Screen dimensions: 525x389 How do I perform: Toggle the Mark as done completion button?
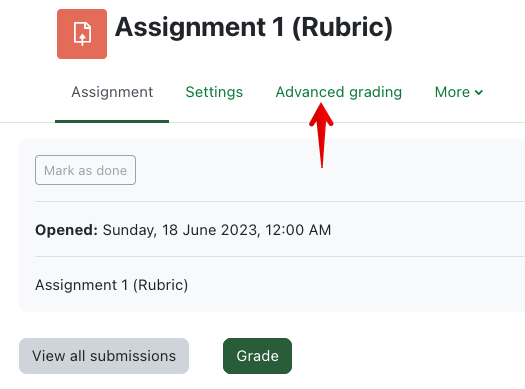(85, 170)
